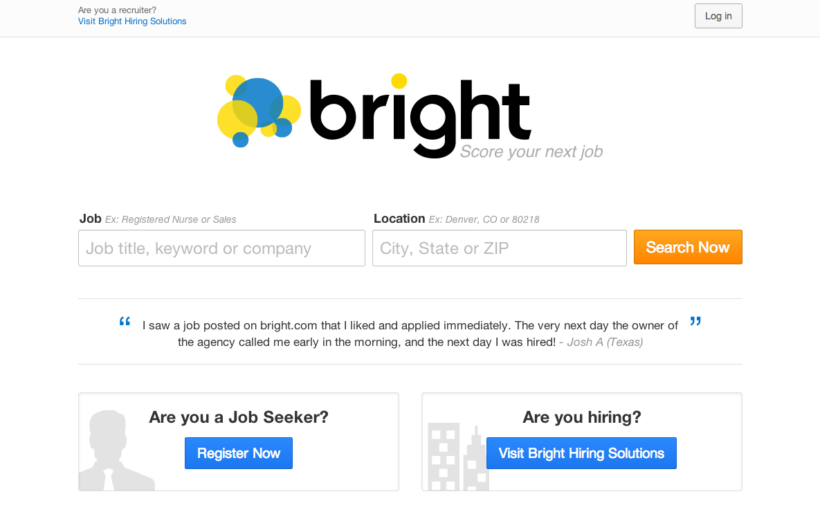
Task: Click the closing quotation mark icon
Action: [695, 322]
